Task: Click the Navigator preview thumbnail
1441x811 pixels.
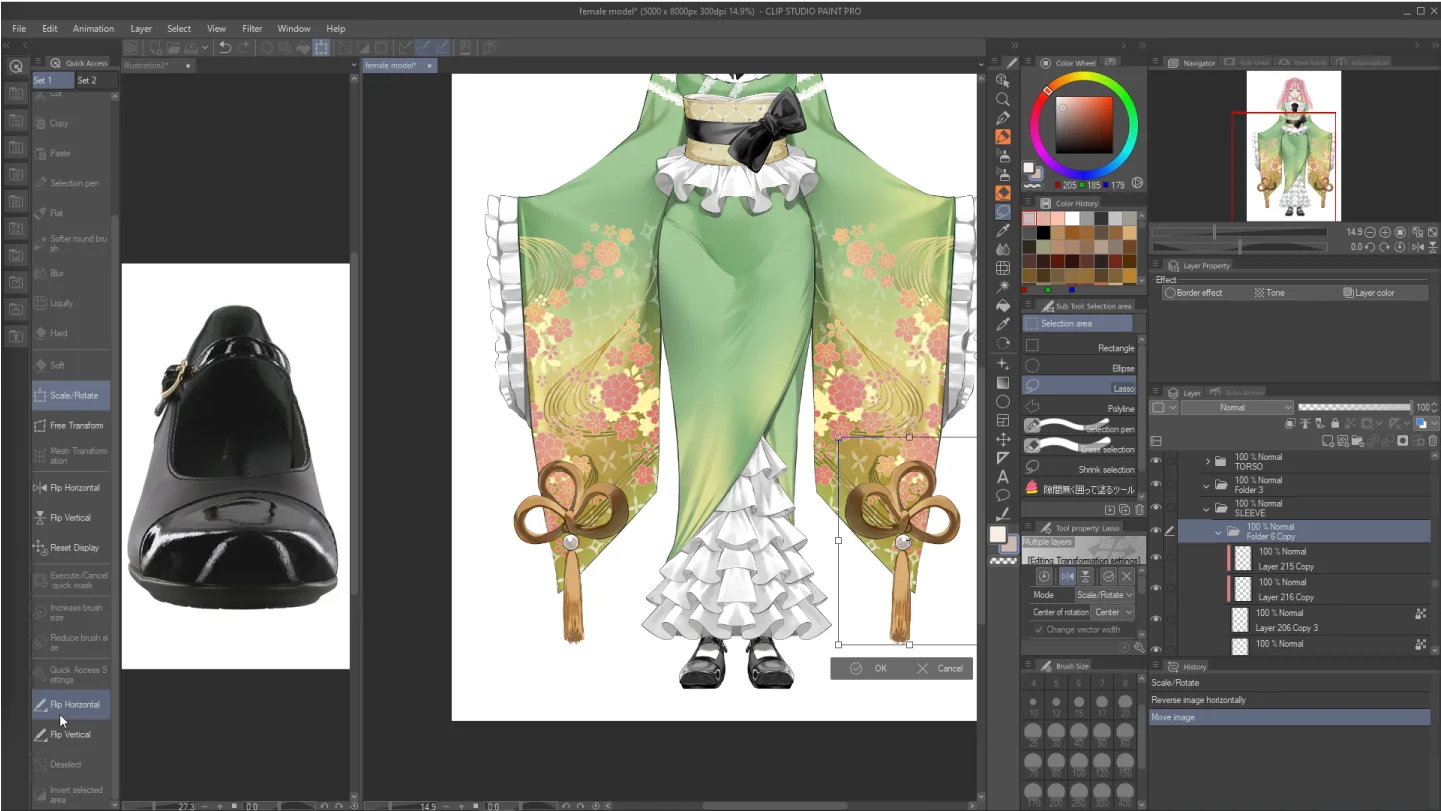Action: coord(1293,146)
